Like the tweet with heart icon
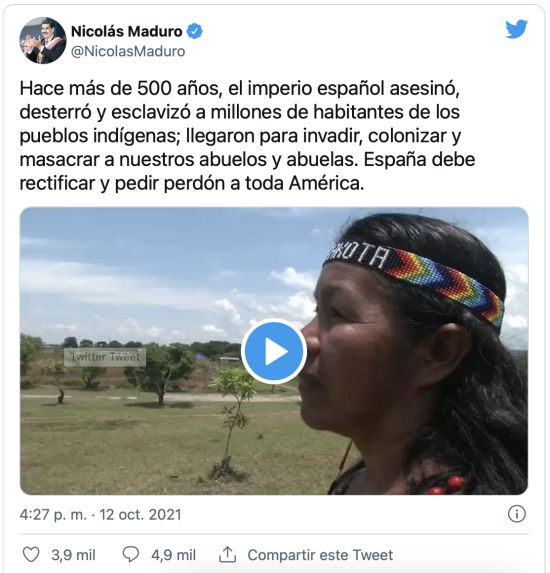The width and height of the screenshot is (550, 573). coord(31,555)
